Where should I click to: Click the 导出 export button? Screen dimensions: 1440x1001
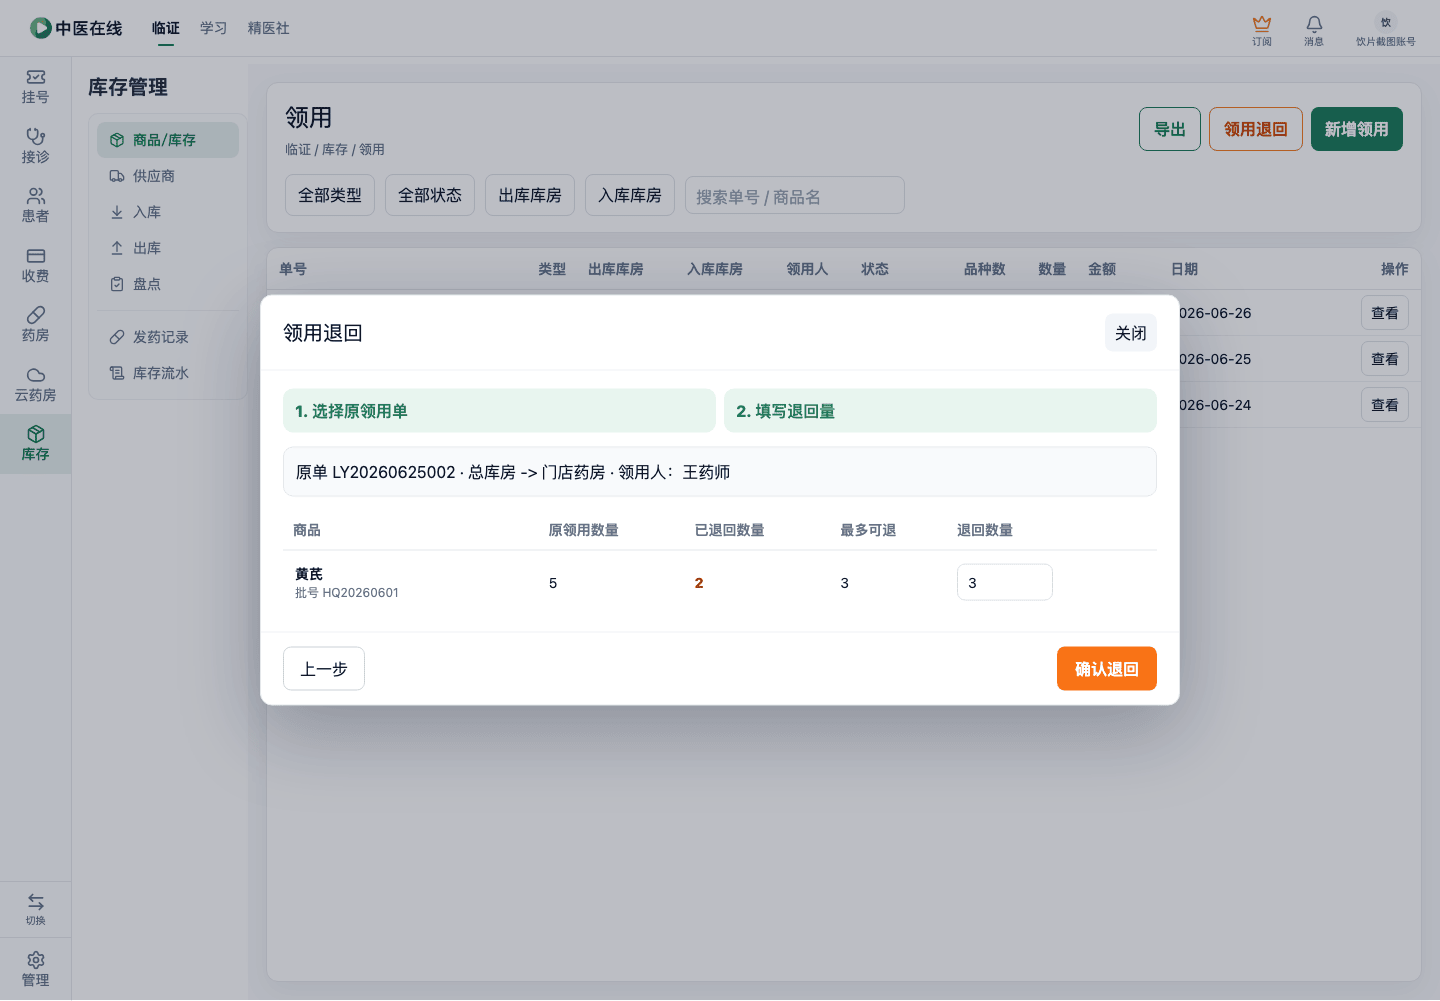(x=1170, y=129)
